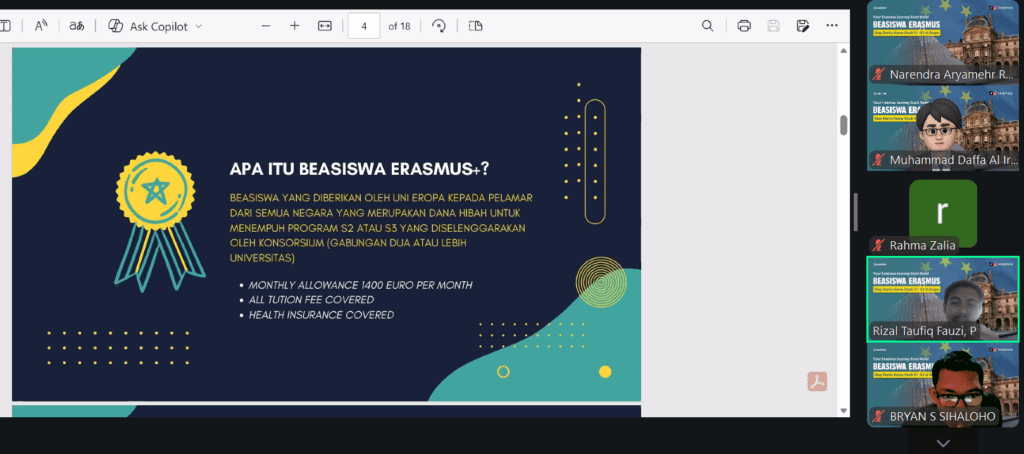Click the page number input field
This screenshot has width=1024, height=454.
tap(363, 26)
